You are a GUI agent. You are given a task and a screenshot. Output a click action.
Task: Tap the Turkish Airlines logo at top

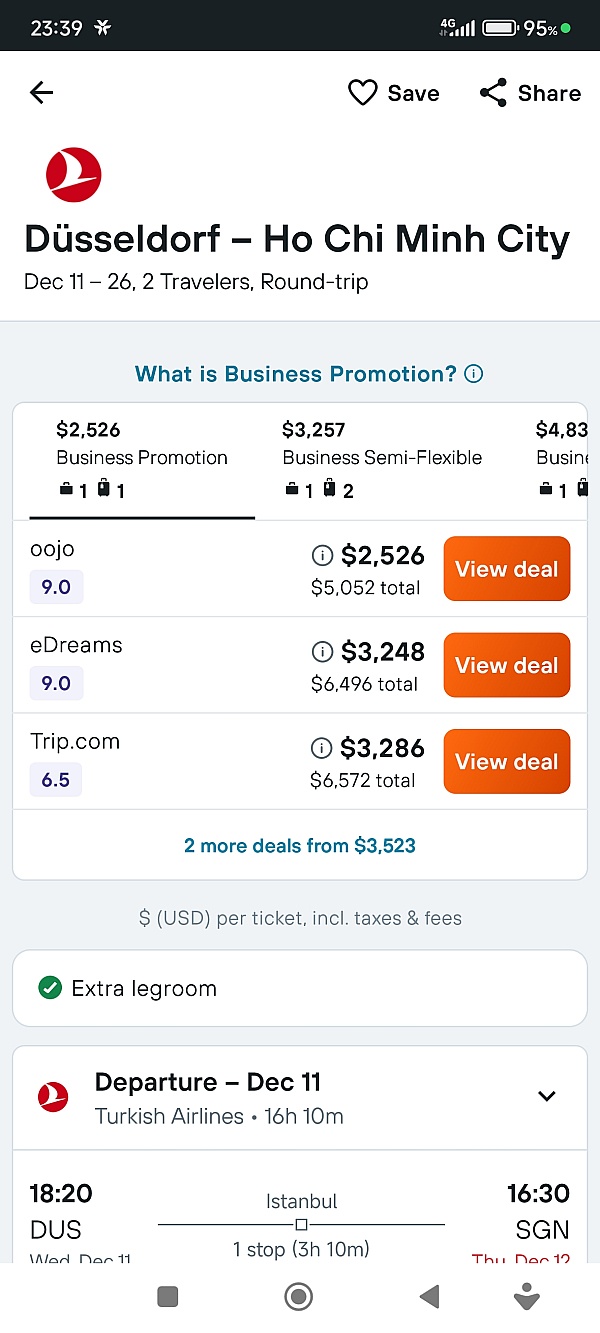pos(73,174)
